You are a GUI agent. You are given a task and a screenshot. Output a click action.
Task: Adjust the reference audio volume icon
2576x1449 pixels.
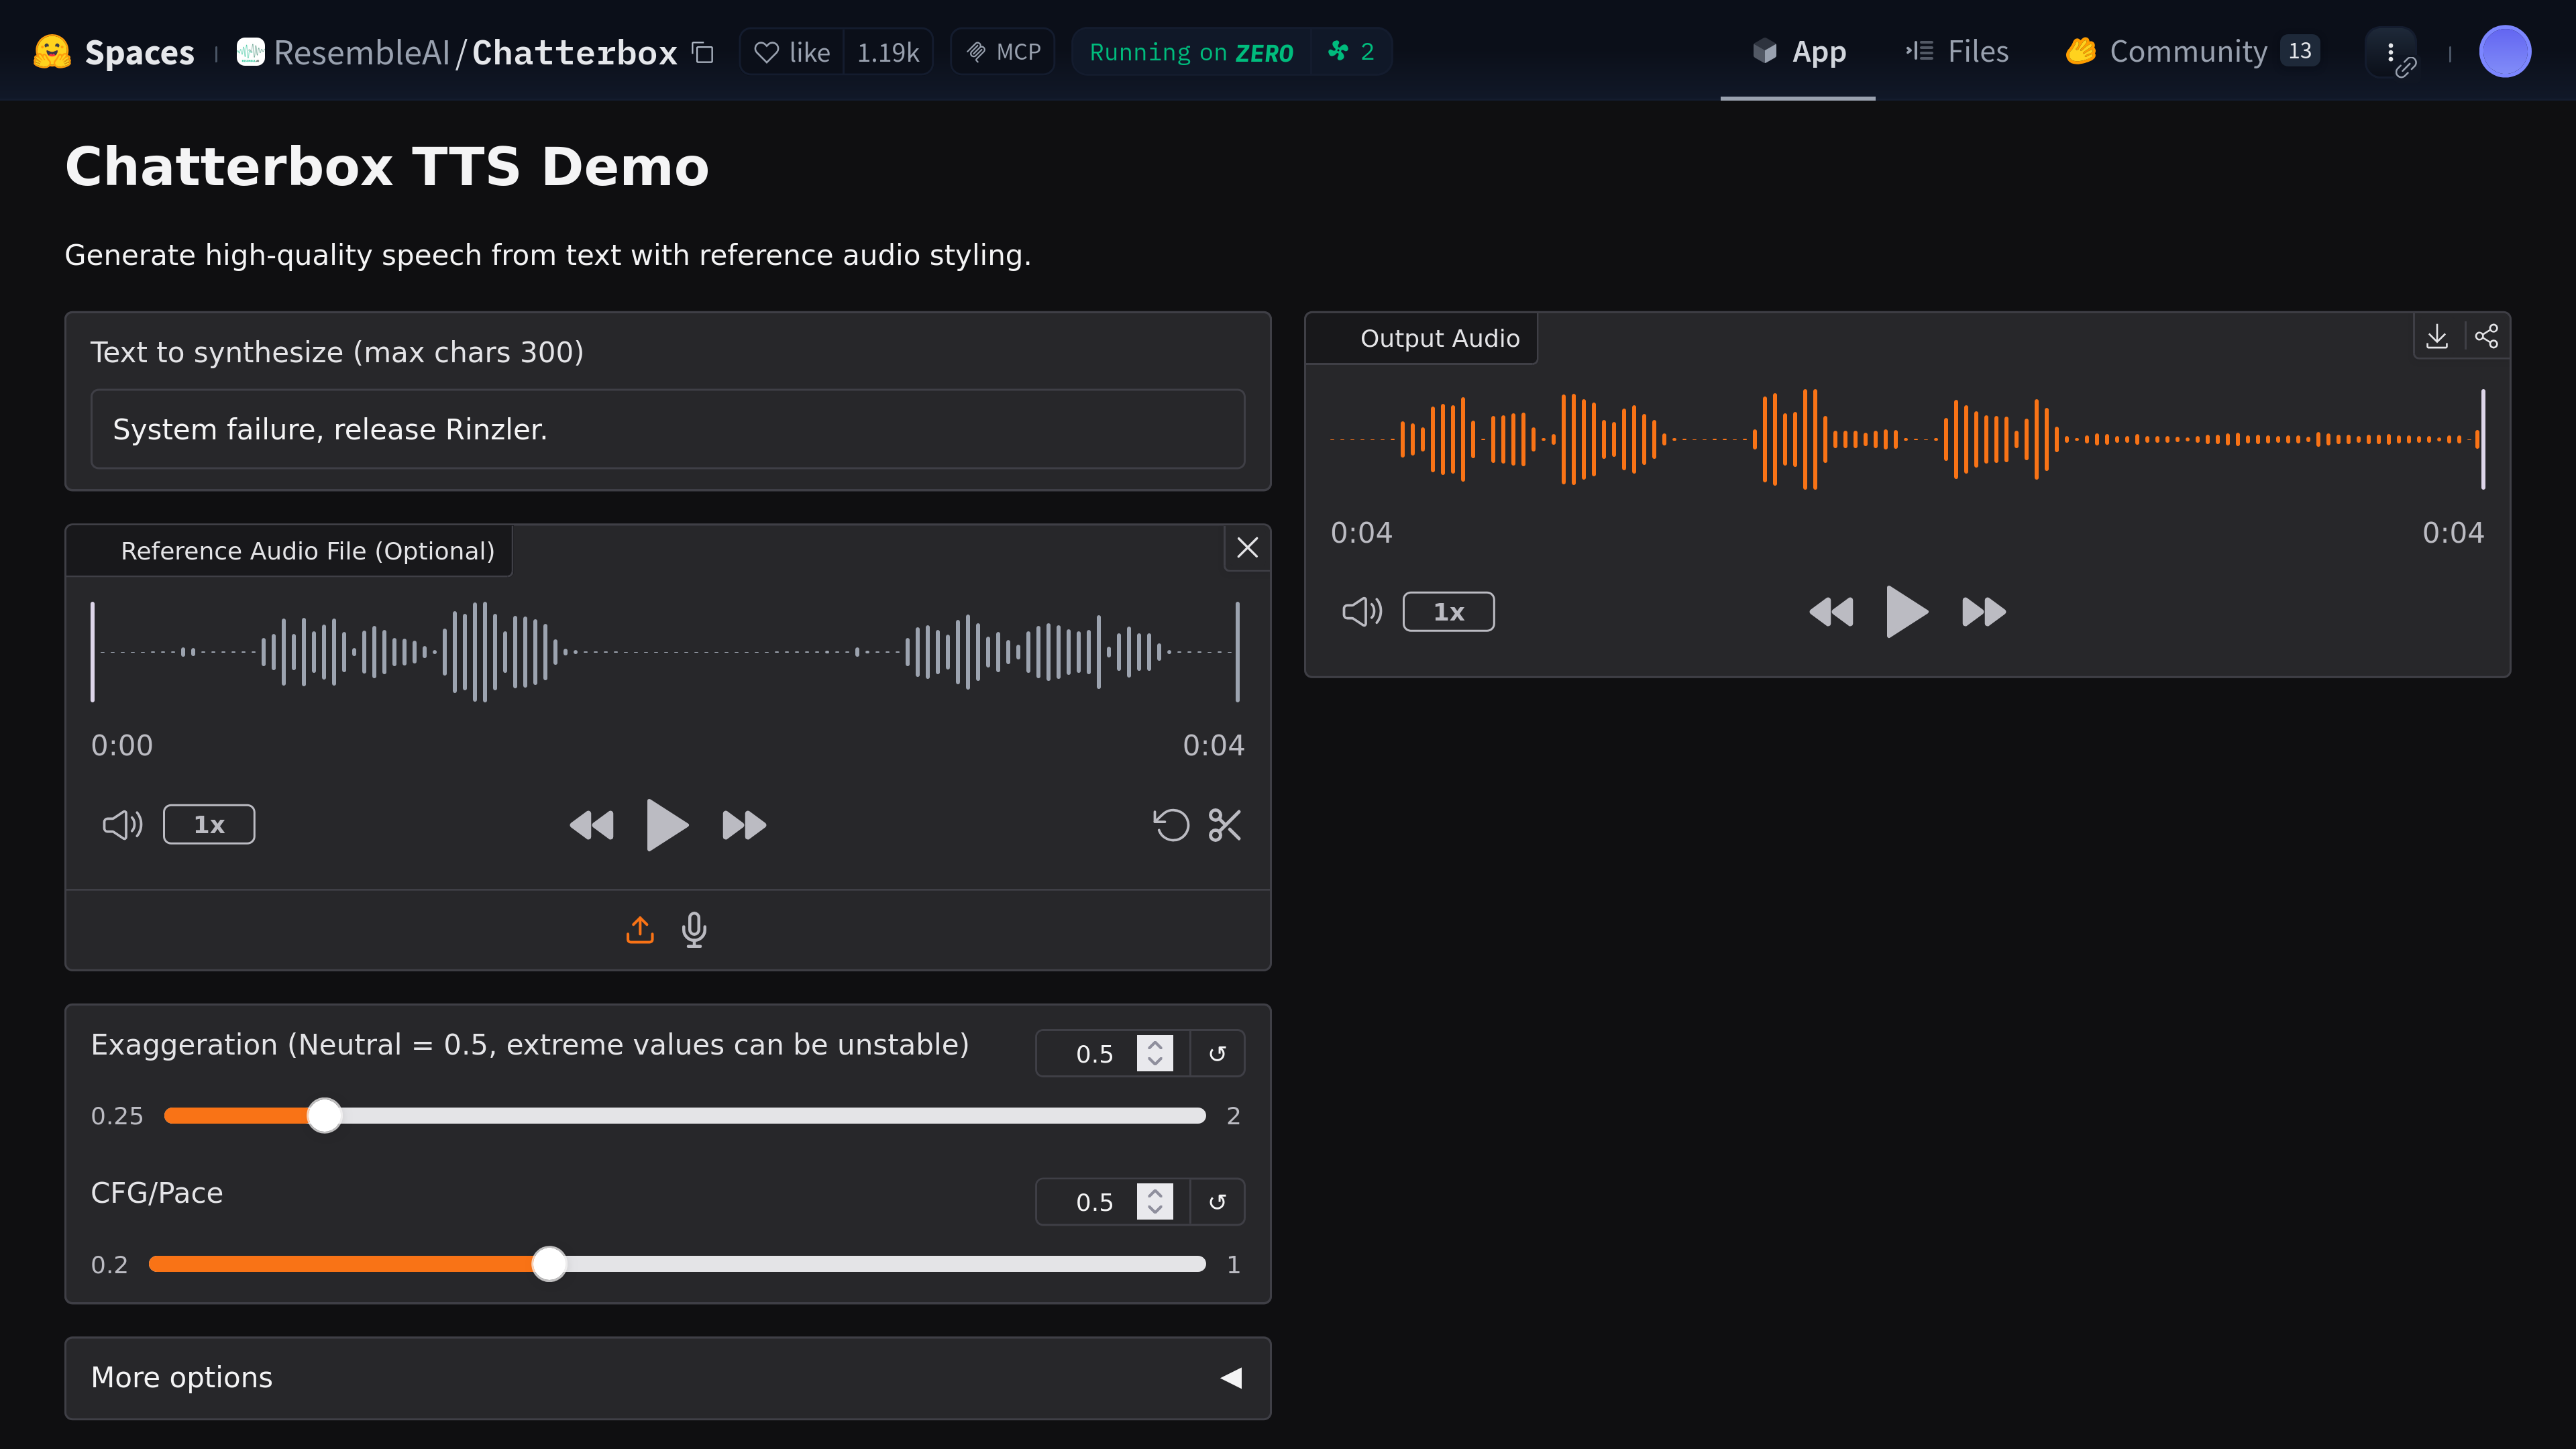pos(123,825)
